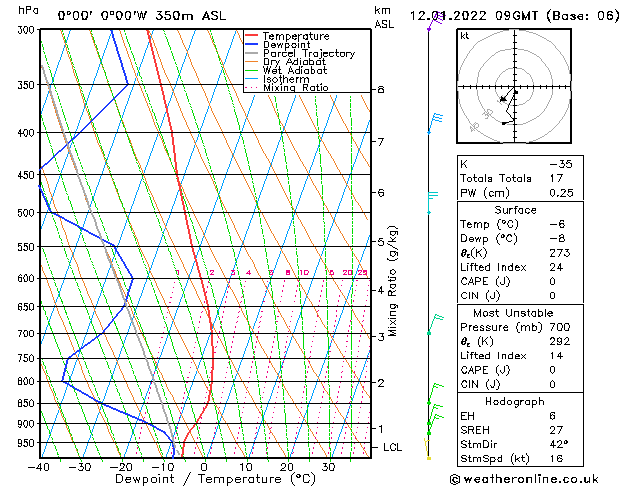The width and height of the screenshot is (629, 486).
Task: Click the 'Dewpoint' legend label
Action: (287, 45)
